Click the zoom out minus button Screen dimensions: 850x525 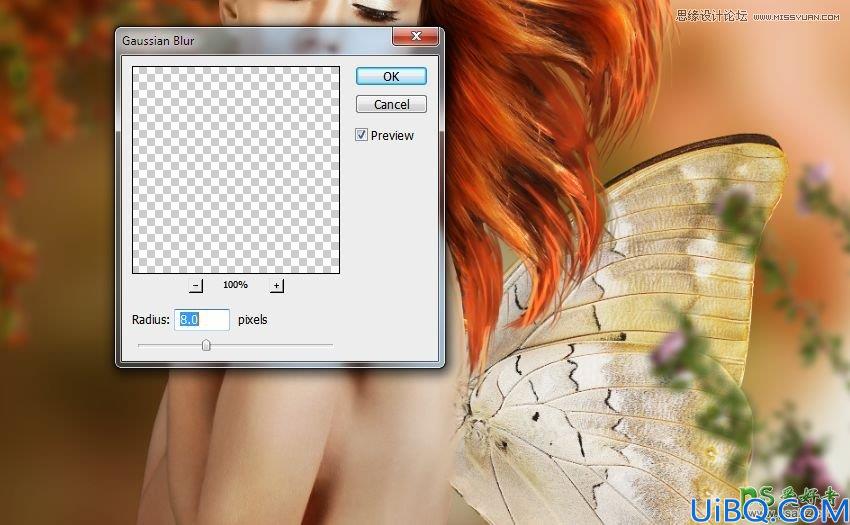[x=196, y=285]
